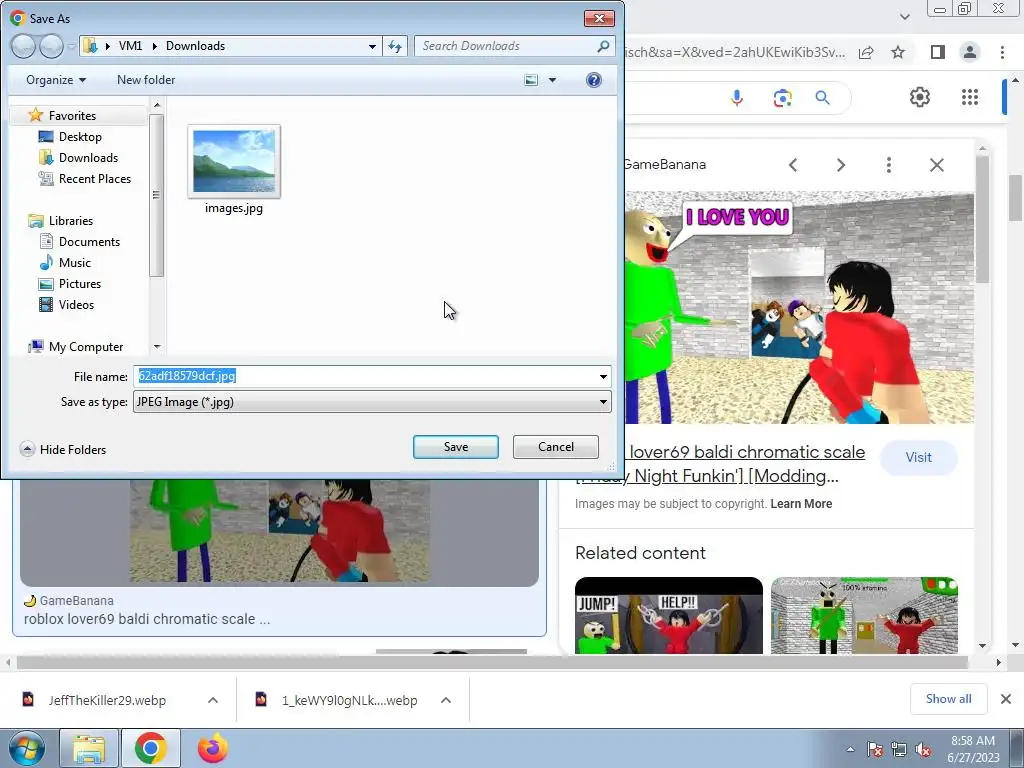Expand 1_keWY9l0gNLk webp download options

[x=446, y=700]
